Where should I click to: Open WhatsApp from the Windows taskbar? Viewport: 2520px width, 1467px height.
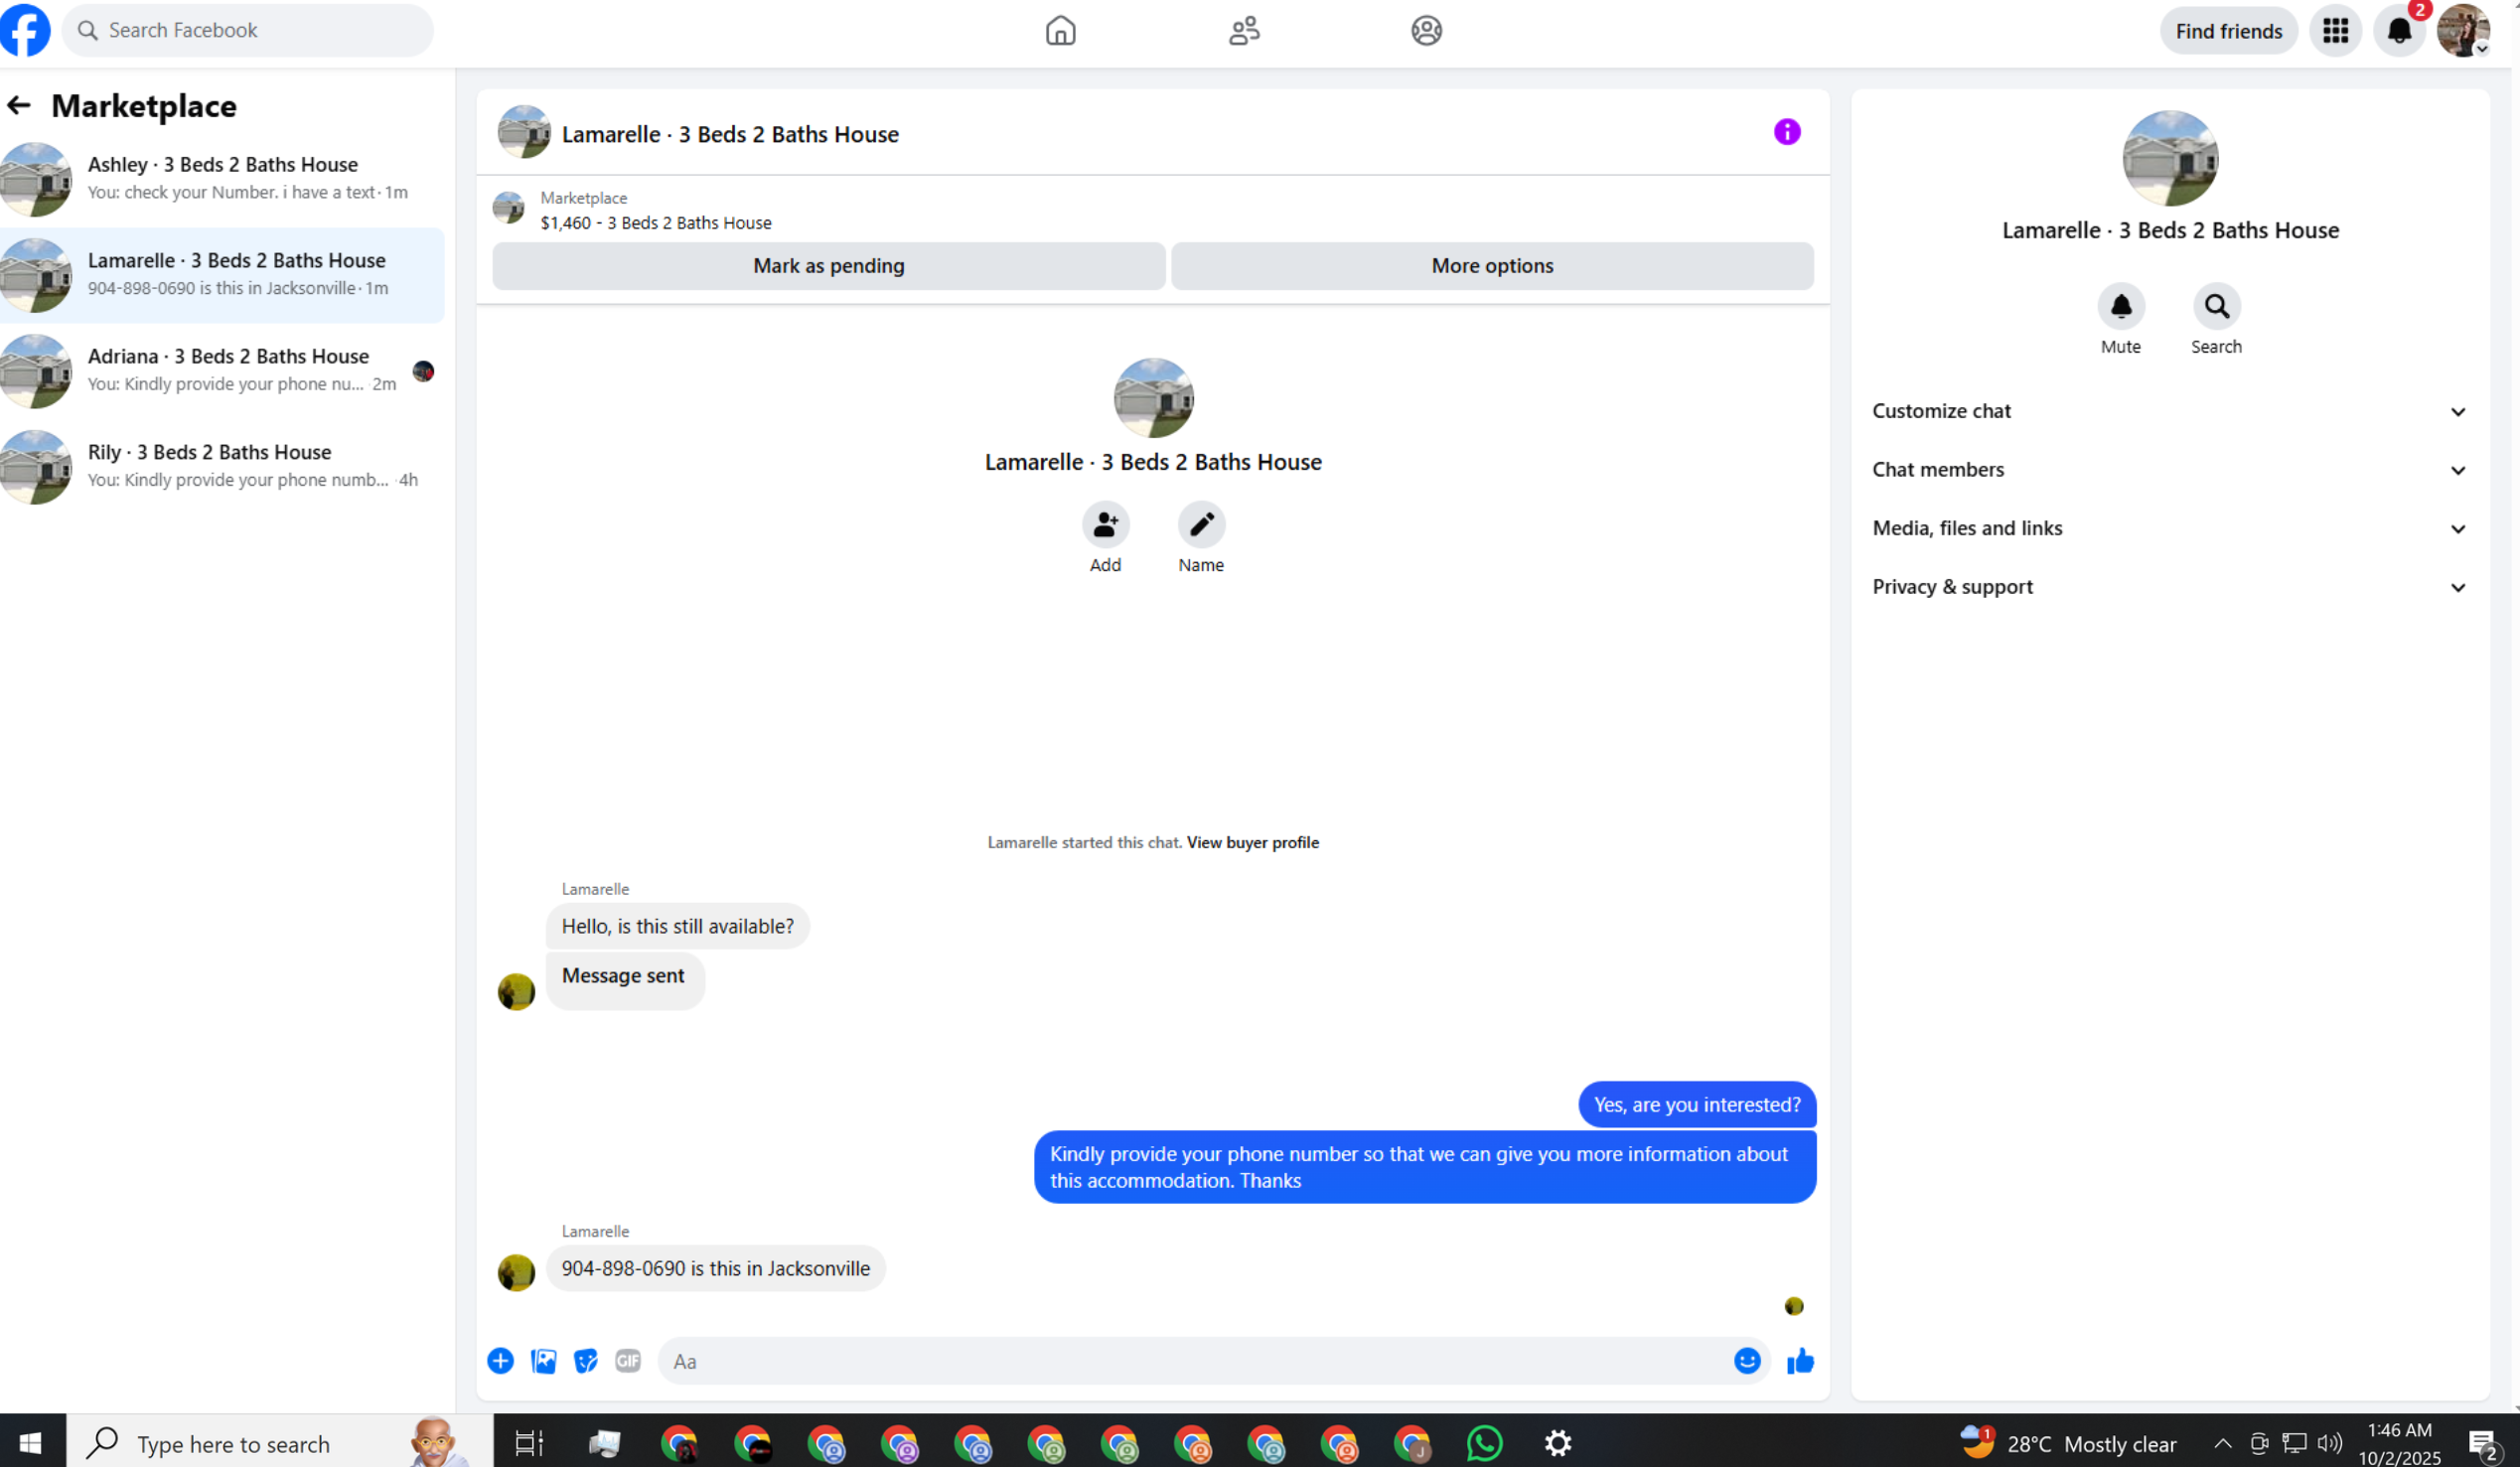tap(1484, 1443)
